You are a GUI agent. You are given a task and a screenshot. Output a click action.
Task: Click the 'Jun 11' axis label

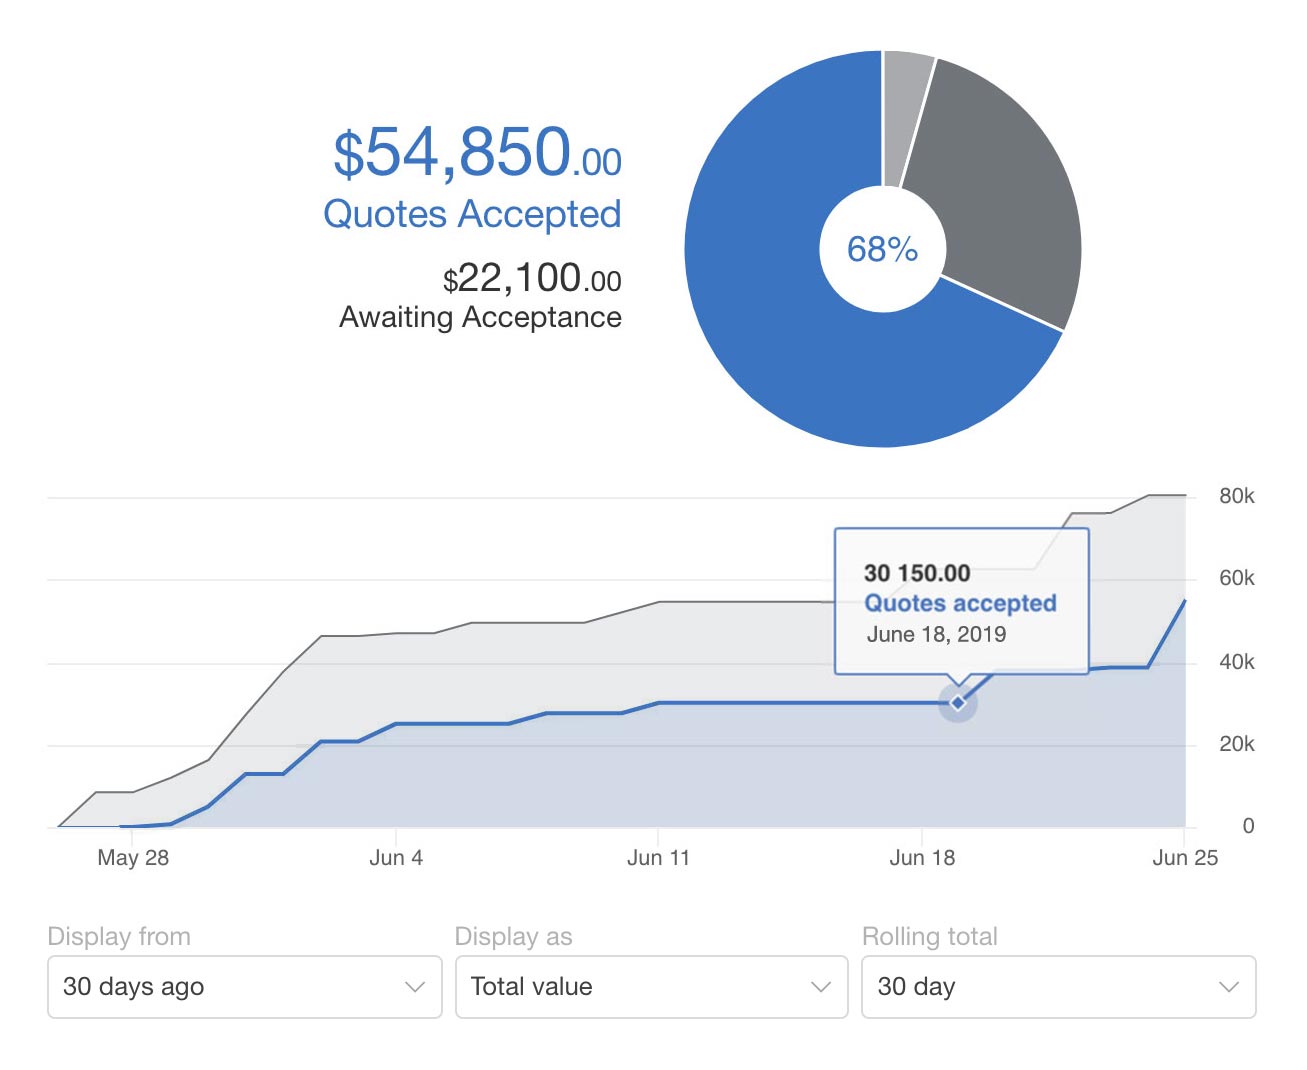point(658,857)
